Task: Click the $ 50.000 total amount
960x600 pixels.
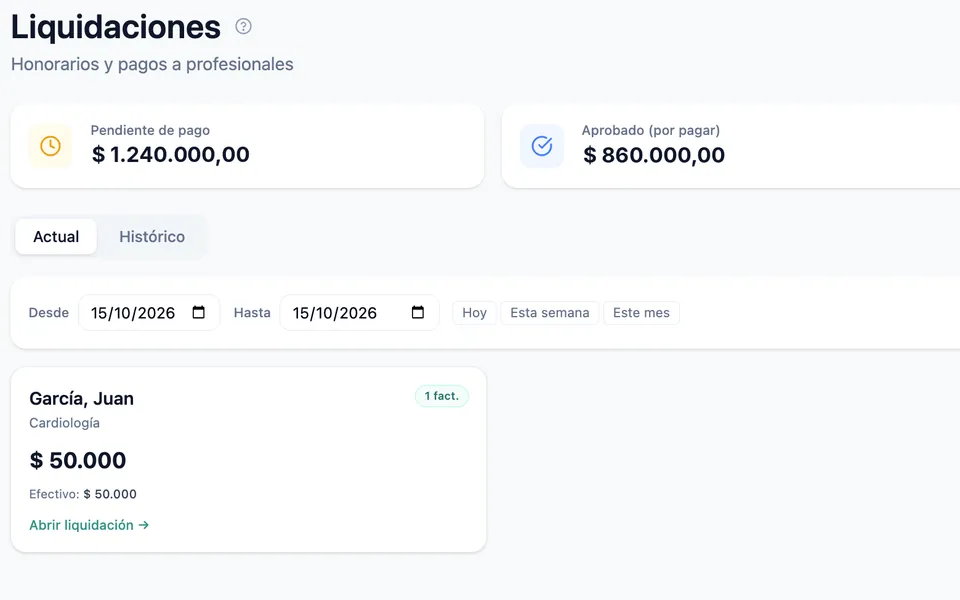Action: click(x=78, y=460)
